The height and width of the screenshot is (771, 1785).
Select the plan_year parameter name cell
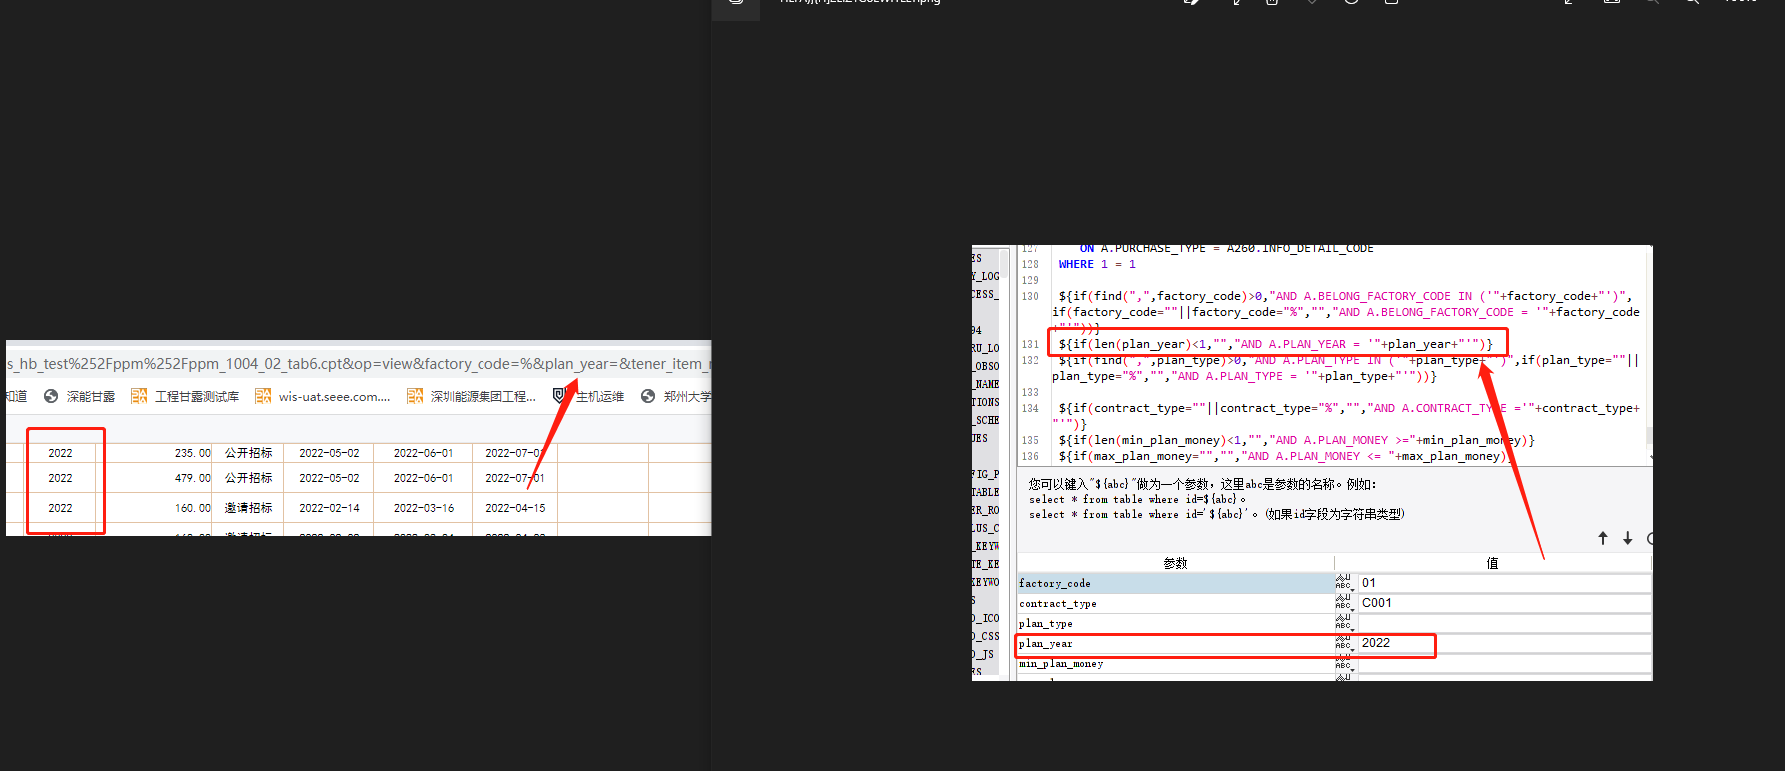tap(1175, 643)
